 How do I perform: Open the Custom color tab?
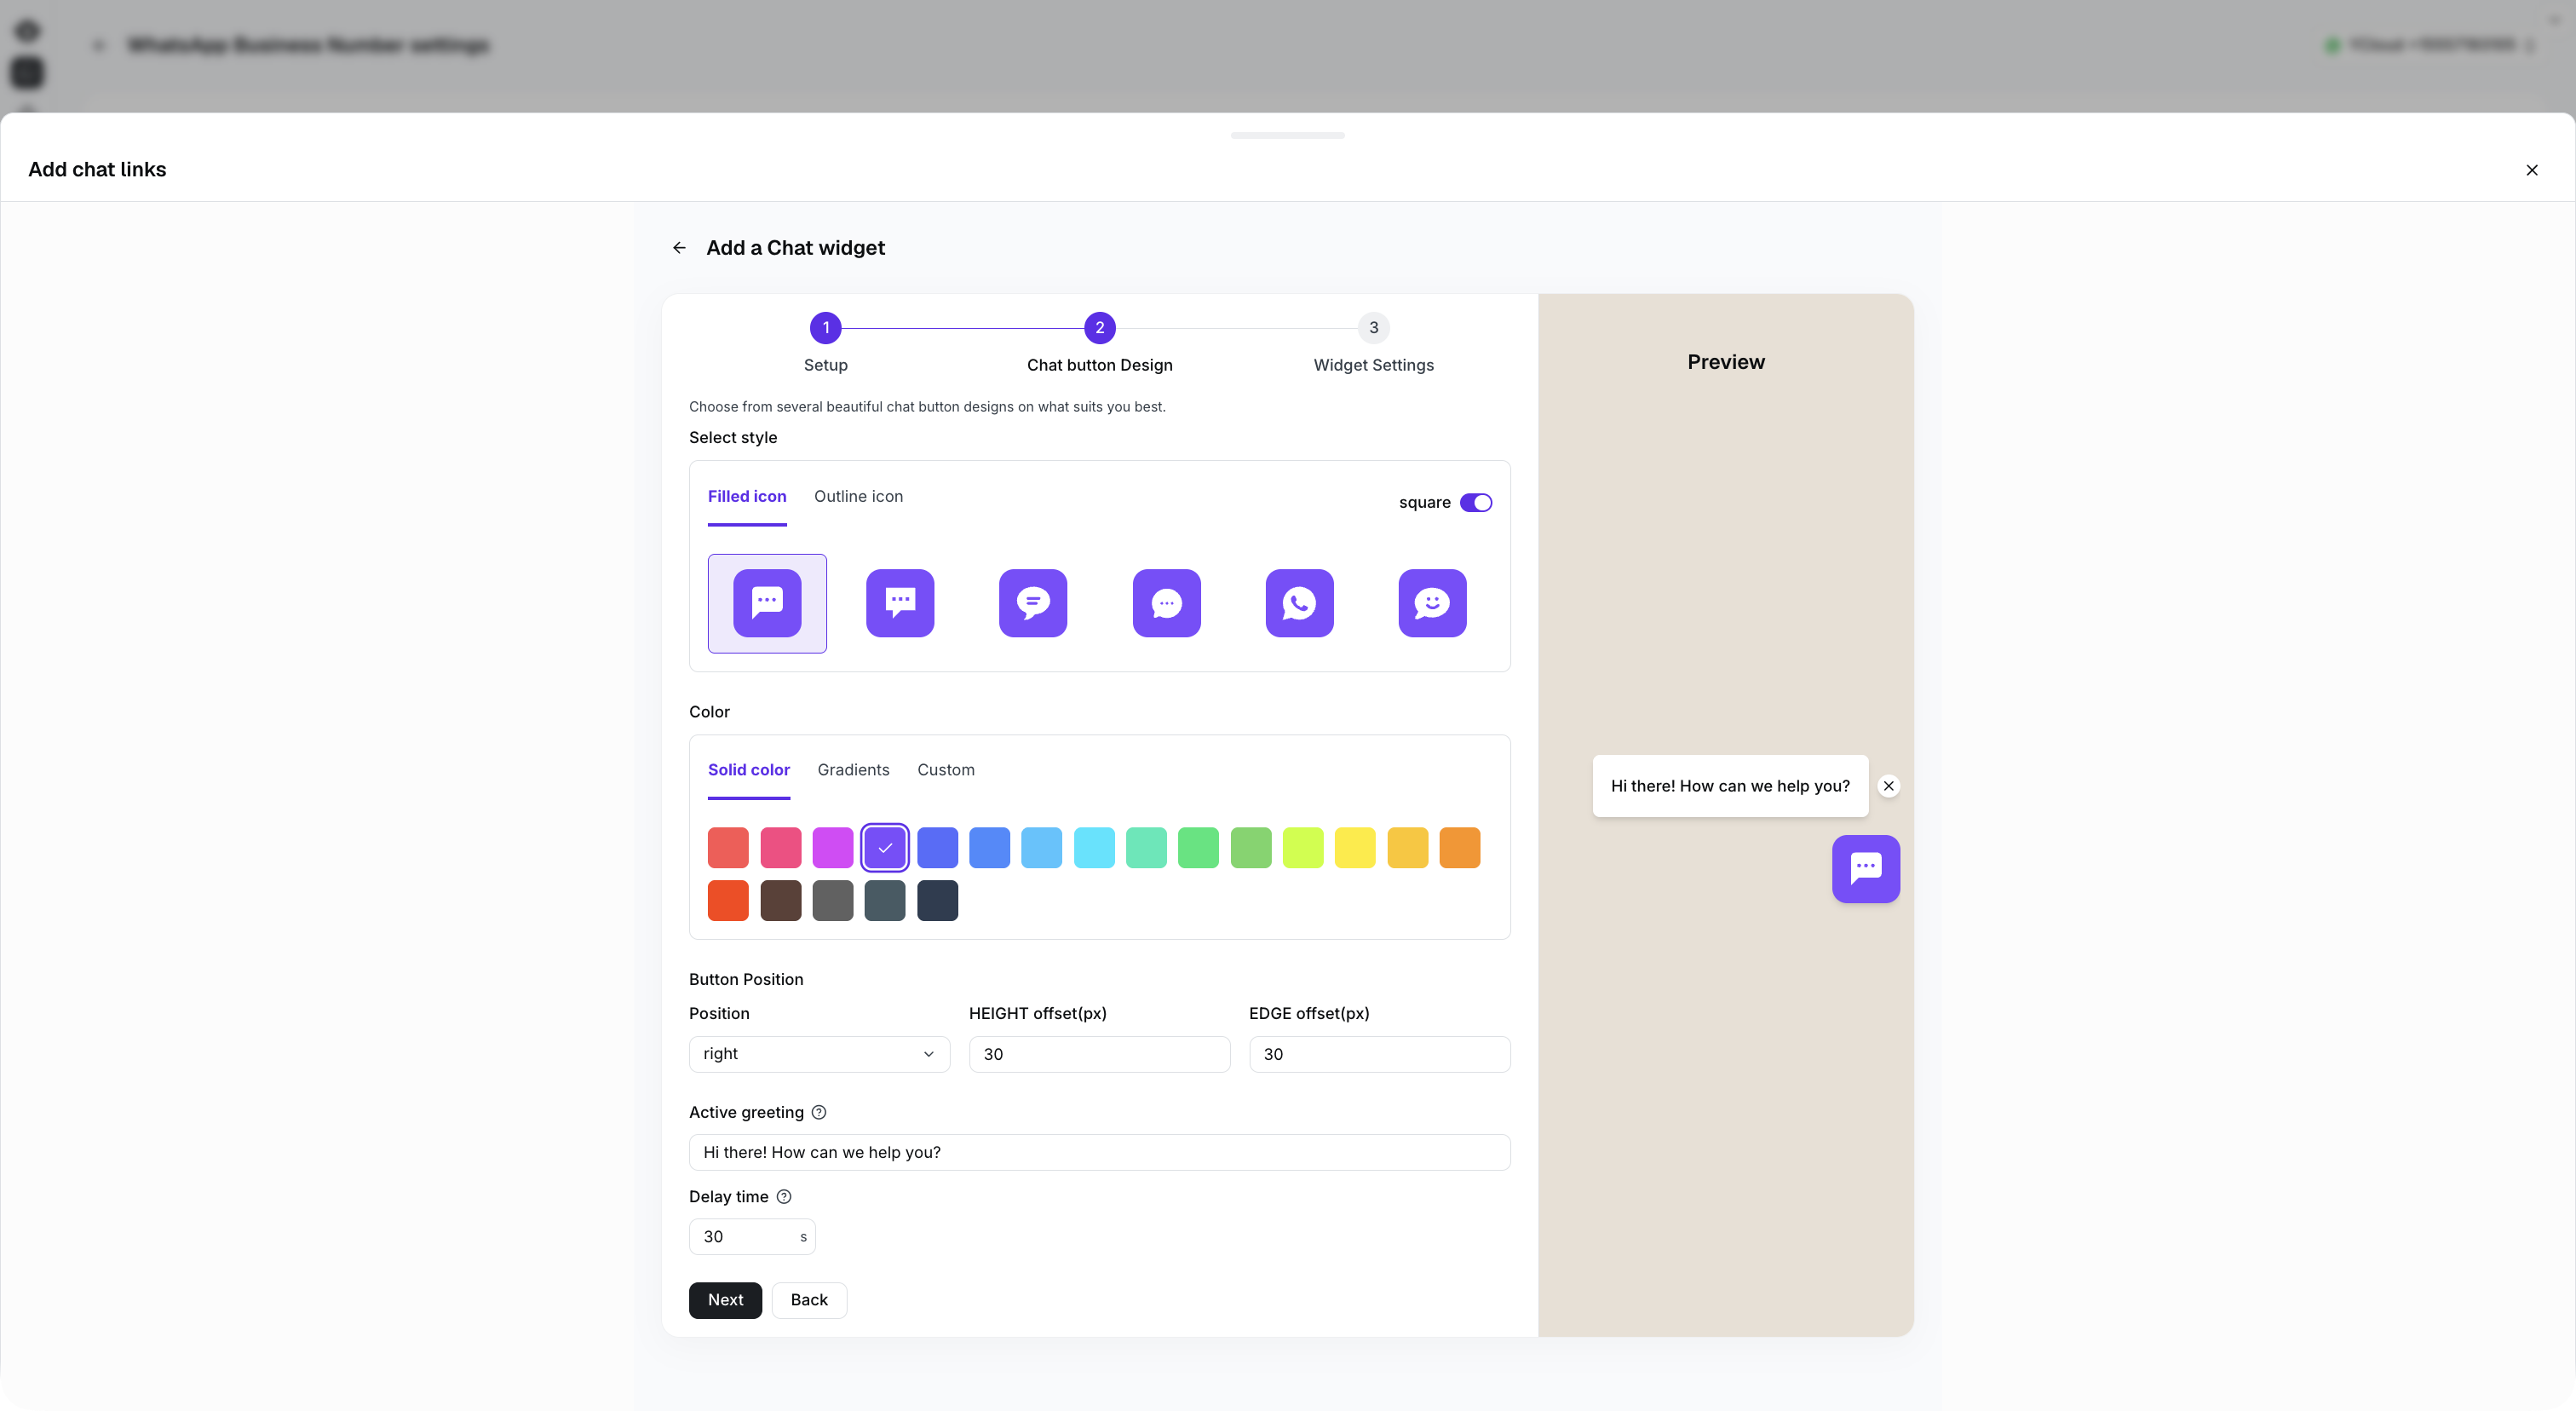click(945, 770)
